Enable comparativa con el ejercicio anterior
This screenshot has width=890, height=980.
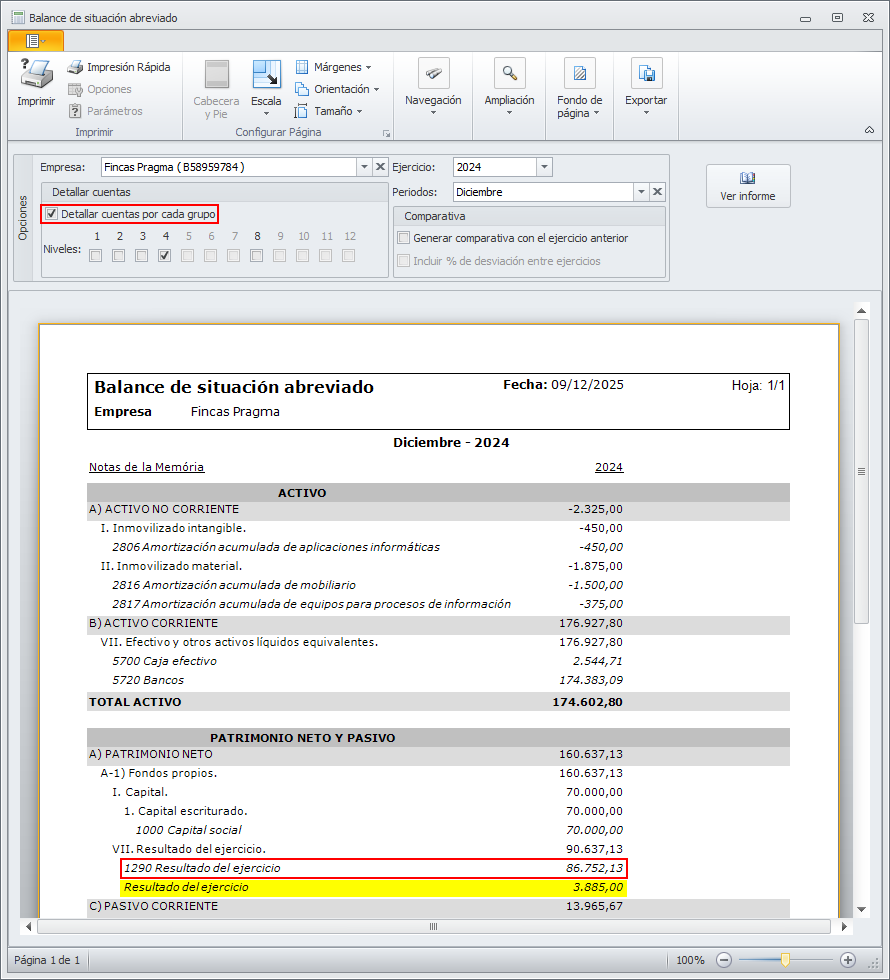404,238
